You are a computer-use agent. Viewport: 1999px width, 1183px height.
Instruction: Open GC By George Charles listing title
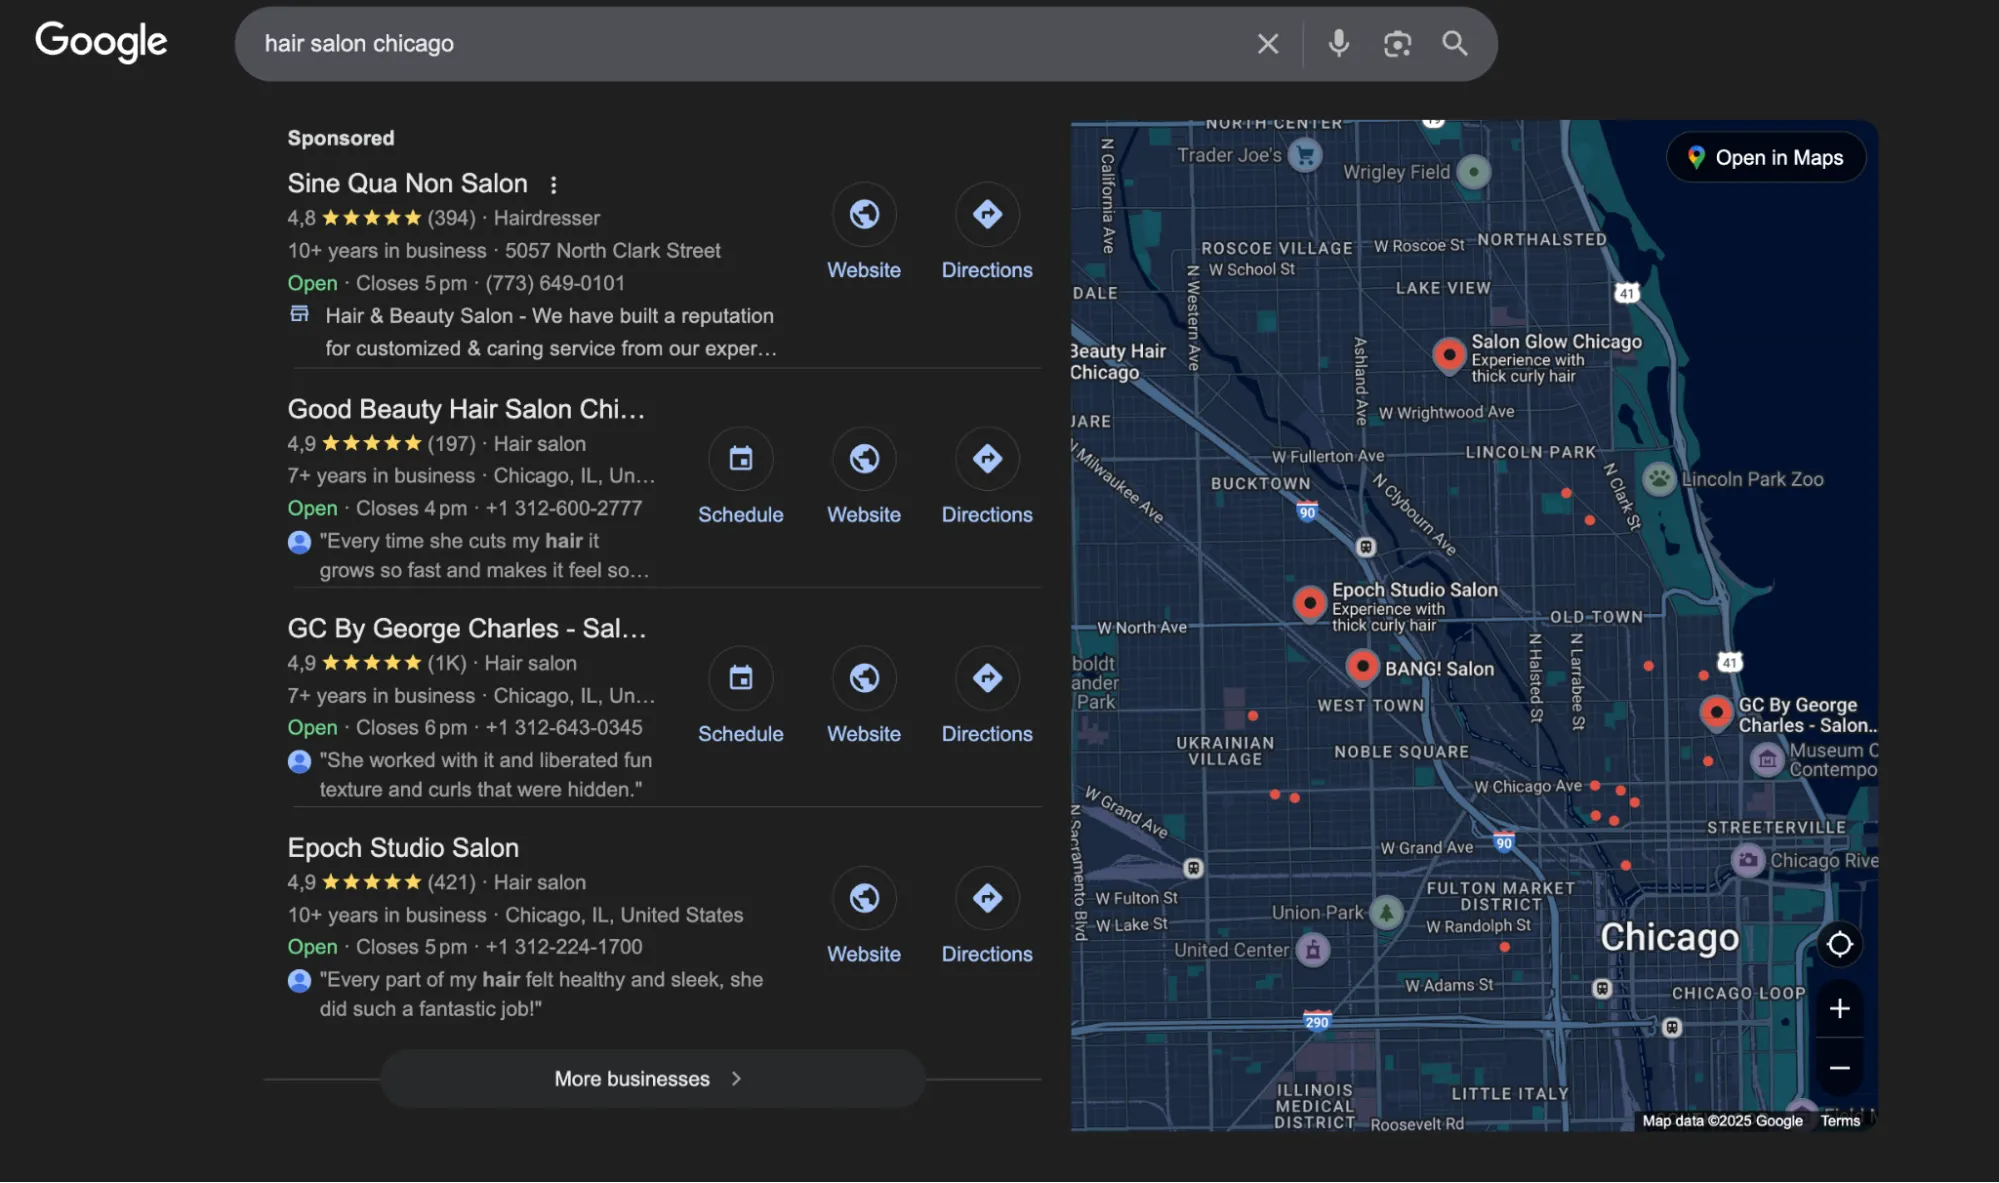click(467, 628)
